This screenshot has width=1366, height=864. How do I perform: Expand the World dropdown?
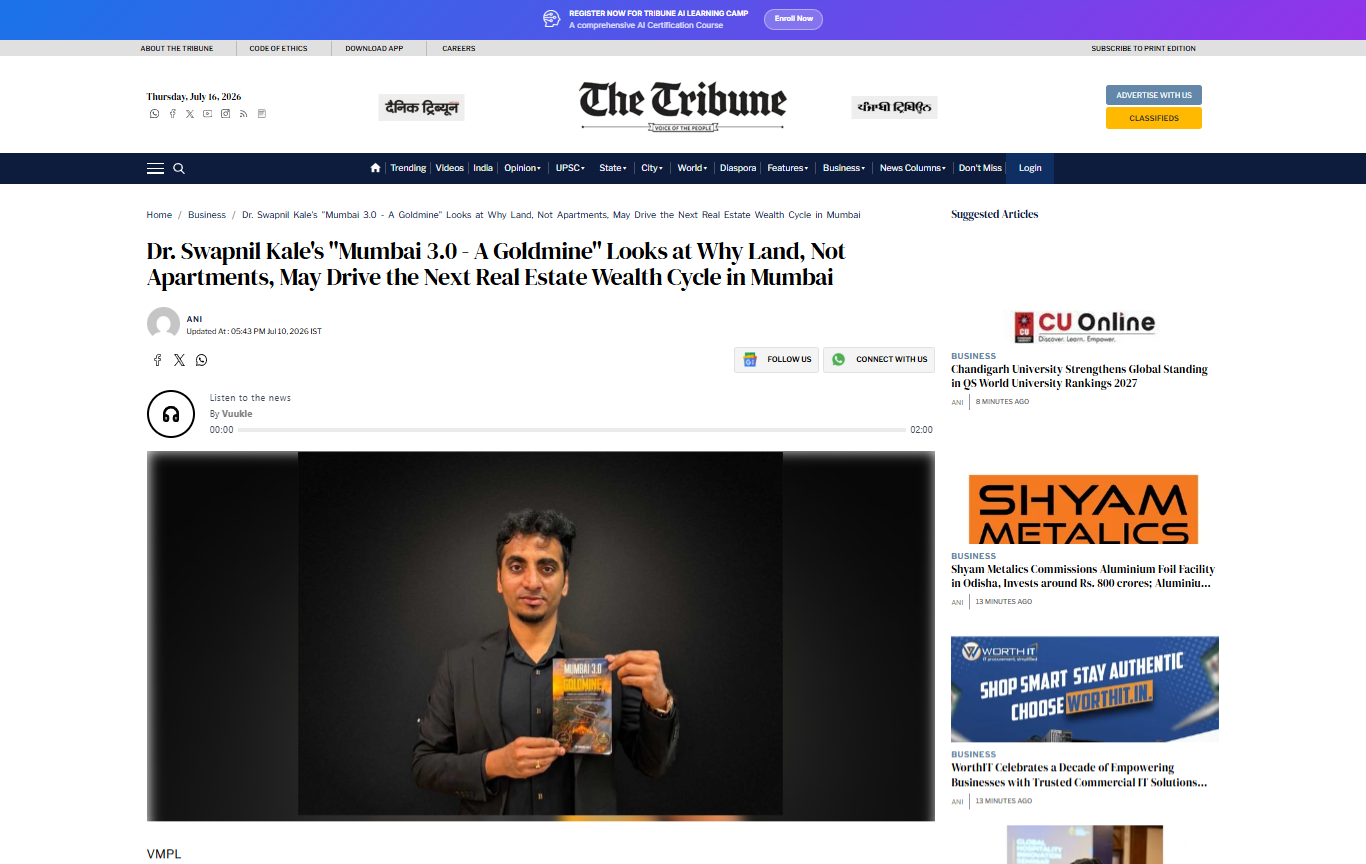point(692,168)
